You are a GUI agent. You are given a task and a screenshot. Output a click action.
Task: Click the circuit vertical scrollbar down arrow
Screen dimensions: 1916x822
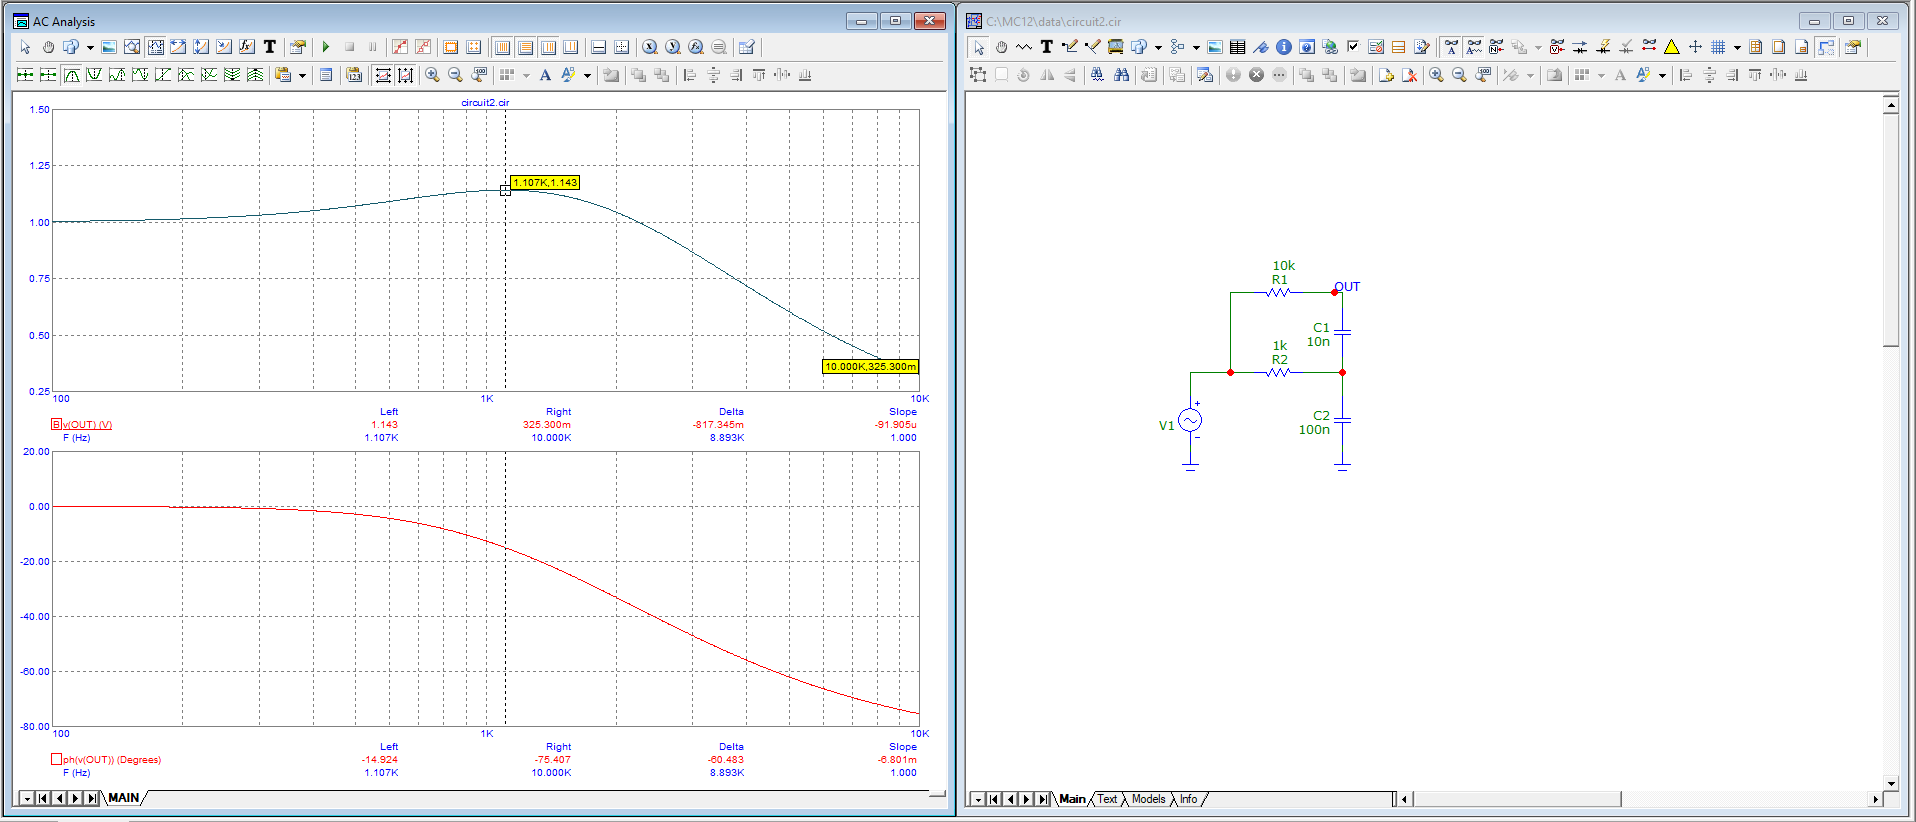coord(1890,784)
